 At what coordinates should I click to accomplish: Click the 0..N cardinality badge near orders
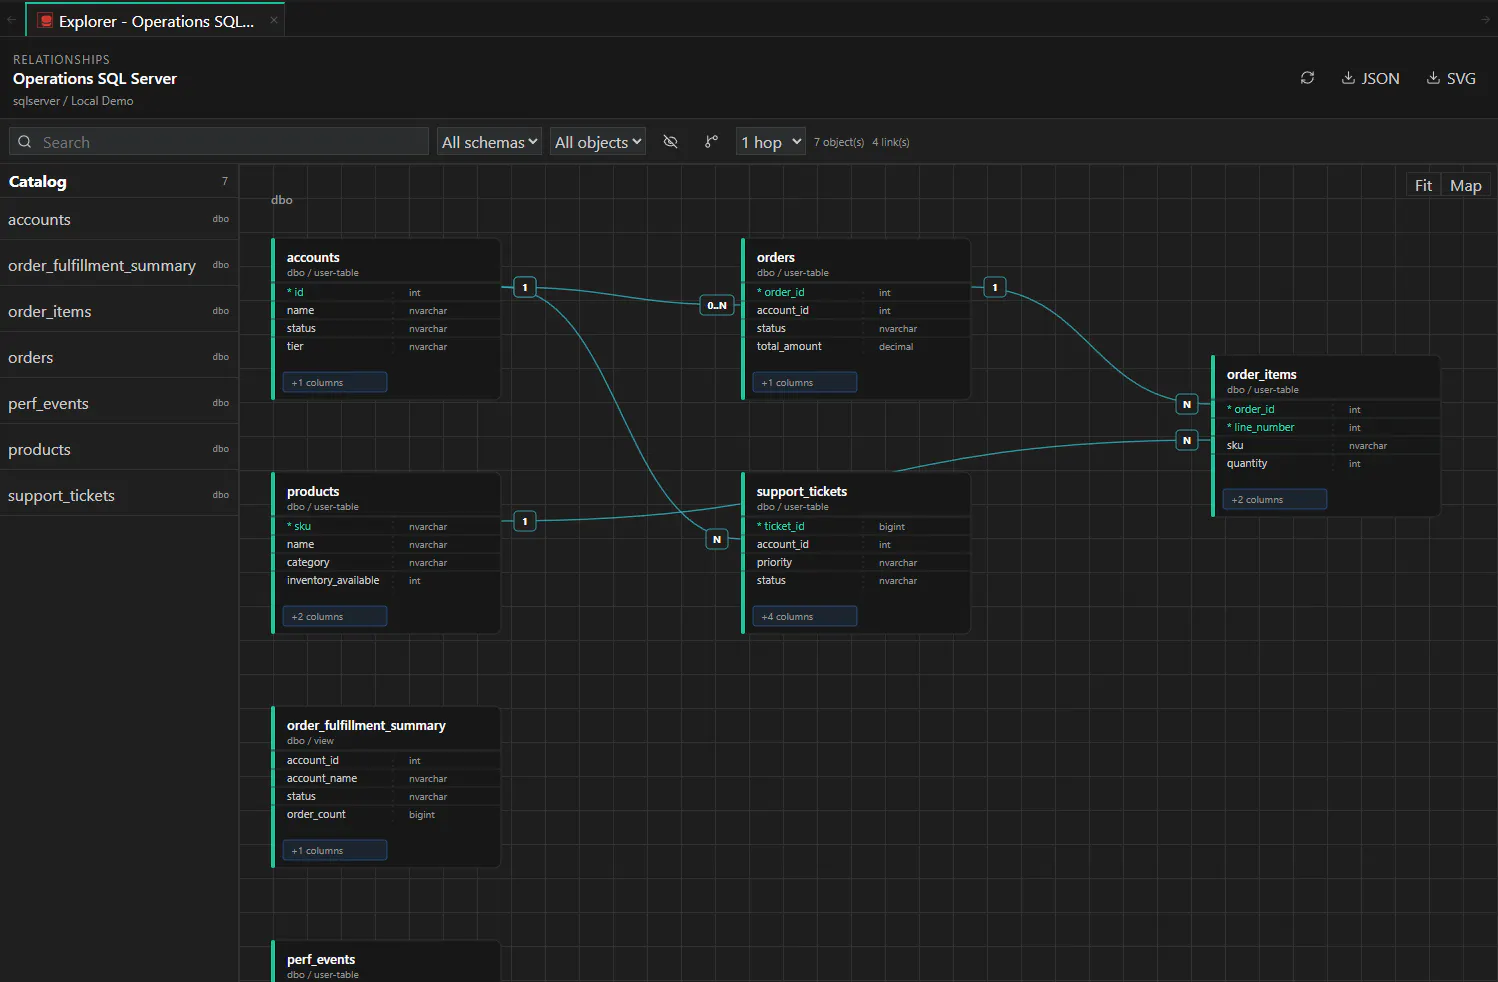click(717, 305)
